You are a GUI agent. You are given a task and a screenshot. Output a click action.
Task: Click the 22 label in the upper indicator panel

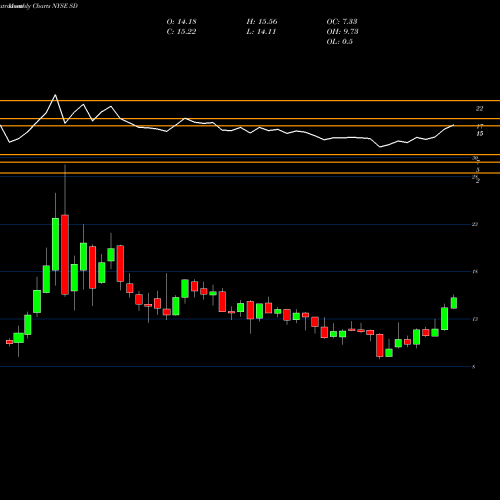pos(479,109)
